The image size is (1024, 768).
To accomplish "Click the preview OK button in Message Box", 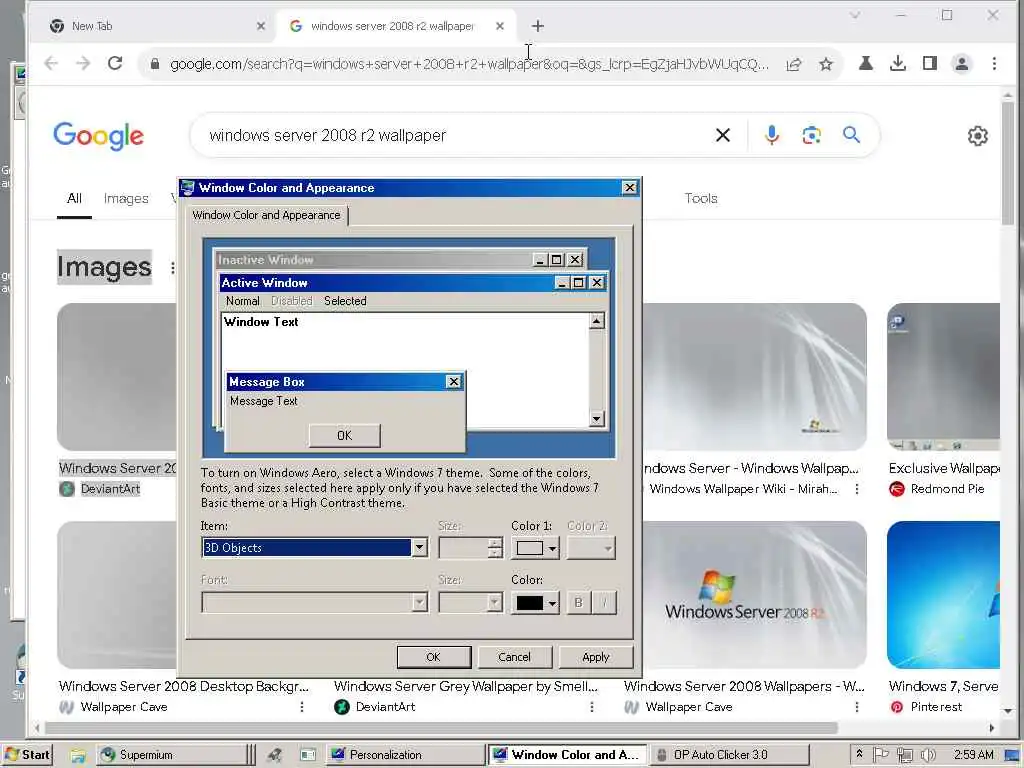I will tap(345, 436).
